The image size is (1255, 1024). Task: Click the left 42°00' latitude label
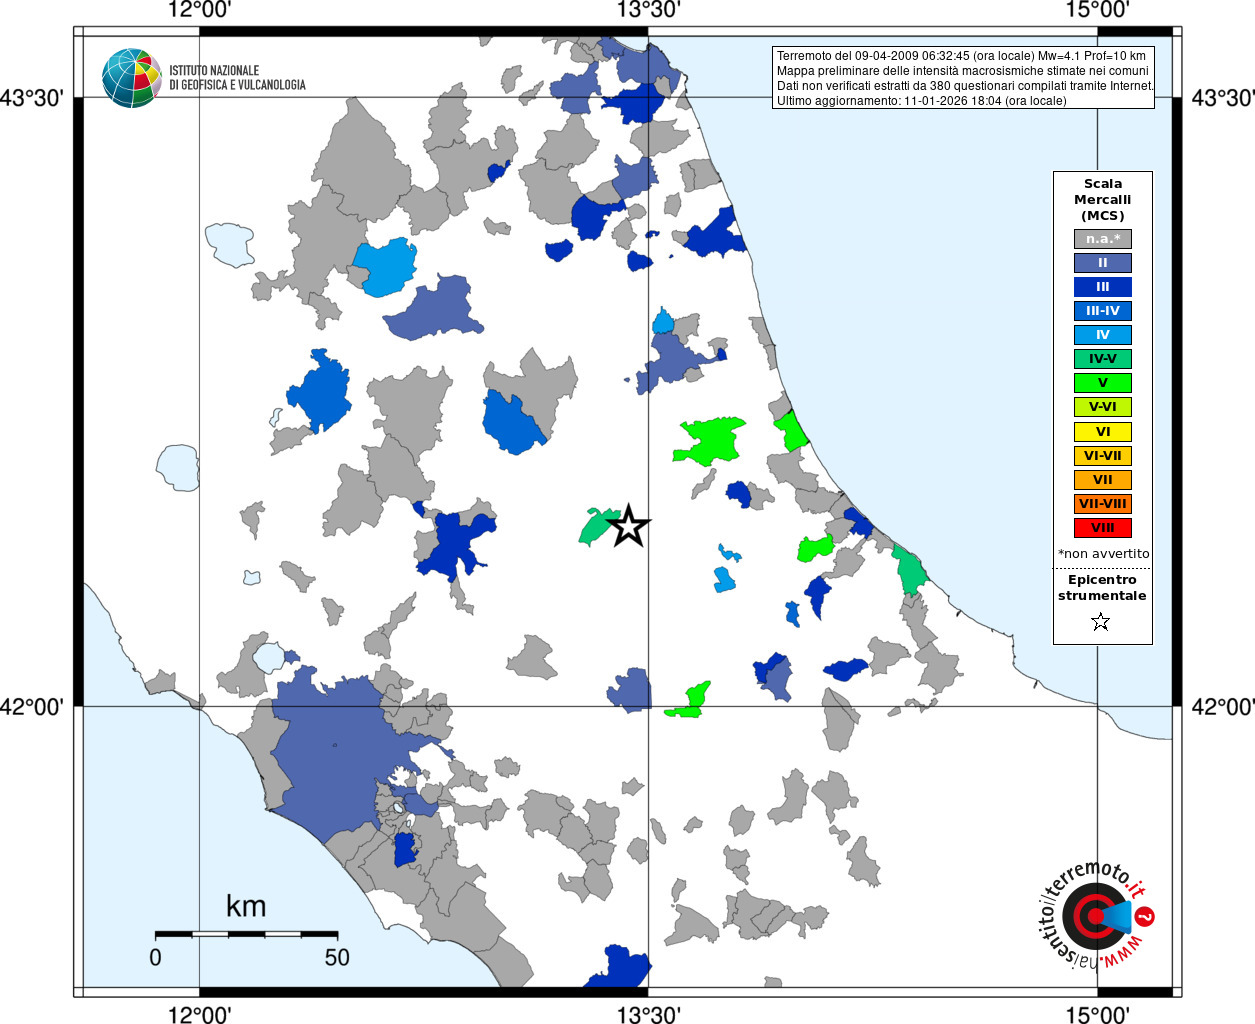point(36,707)
